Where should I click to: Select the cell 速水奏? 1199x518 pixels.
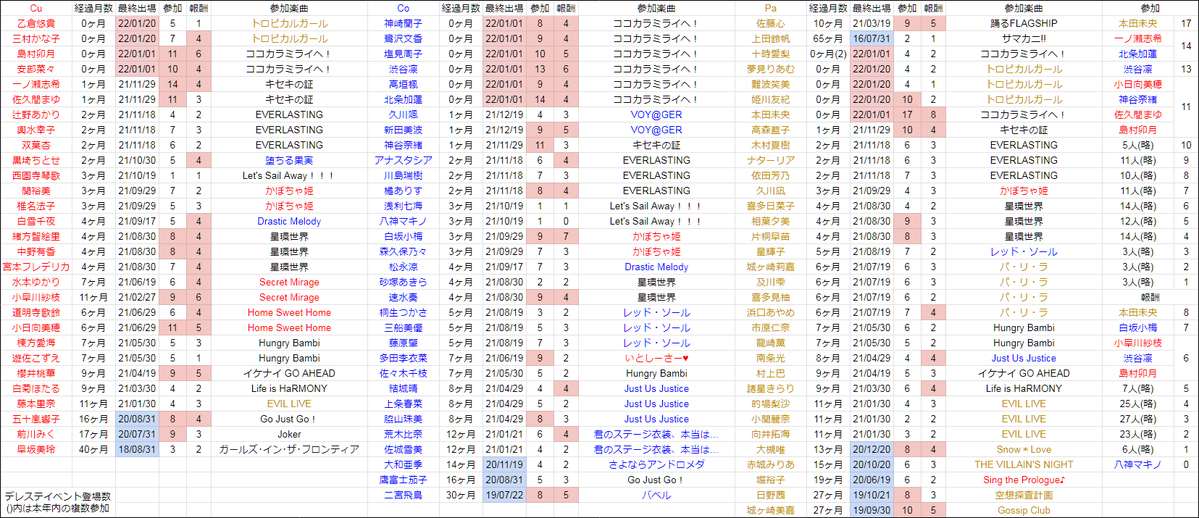403,297
